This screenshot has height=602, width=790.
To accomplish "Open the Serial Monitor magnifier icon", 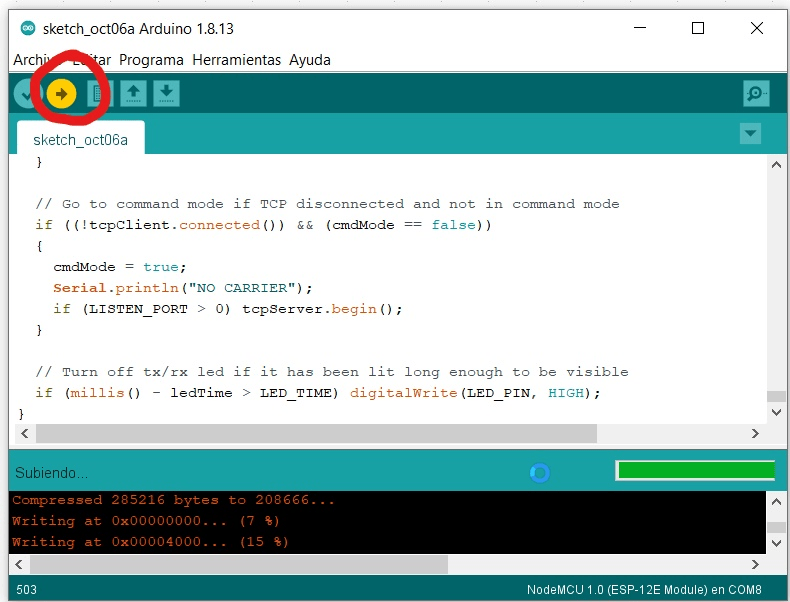I will pyautogui.click(x=757, y=94).
